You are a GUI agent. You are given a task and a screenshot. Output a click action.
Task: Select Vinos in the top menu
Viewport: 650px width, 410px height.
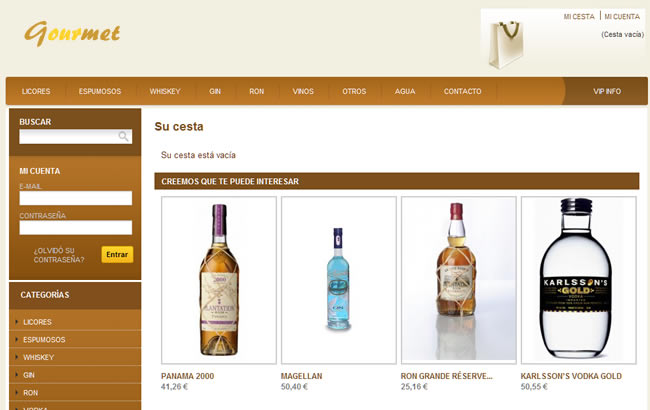point(303,91)
